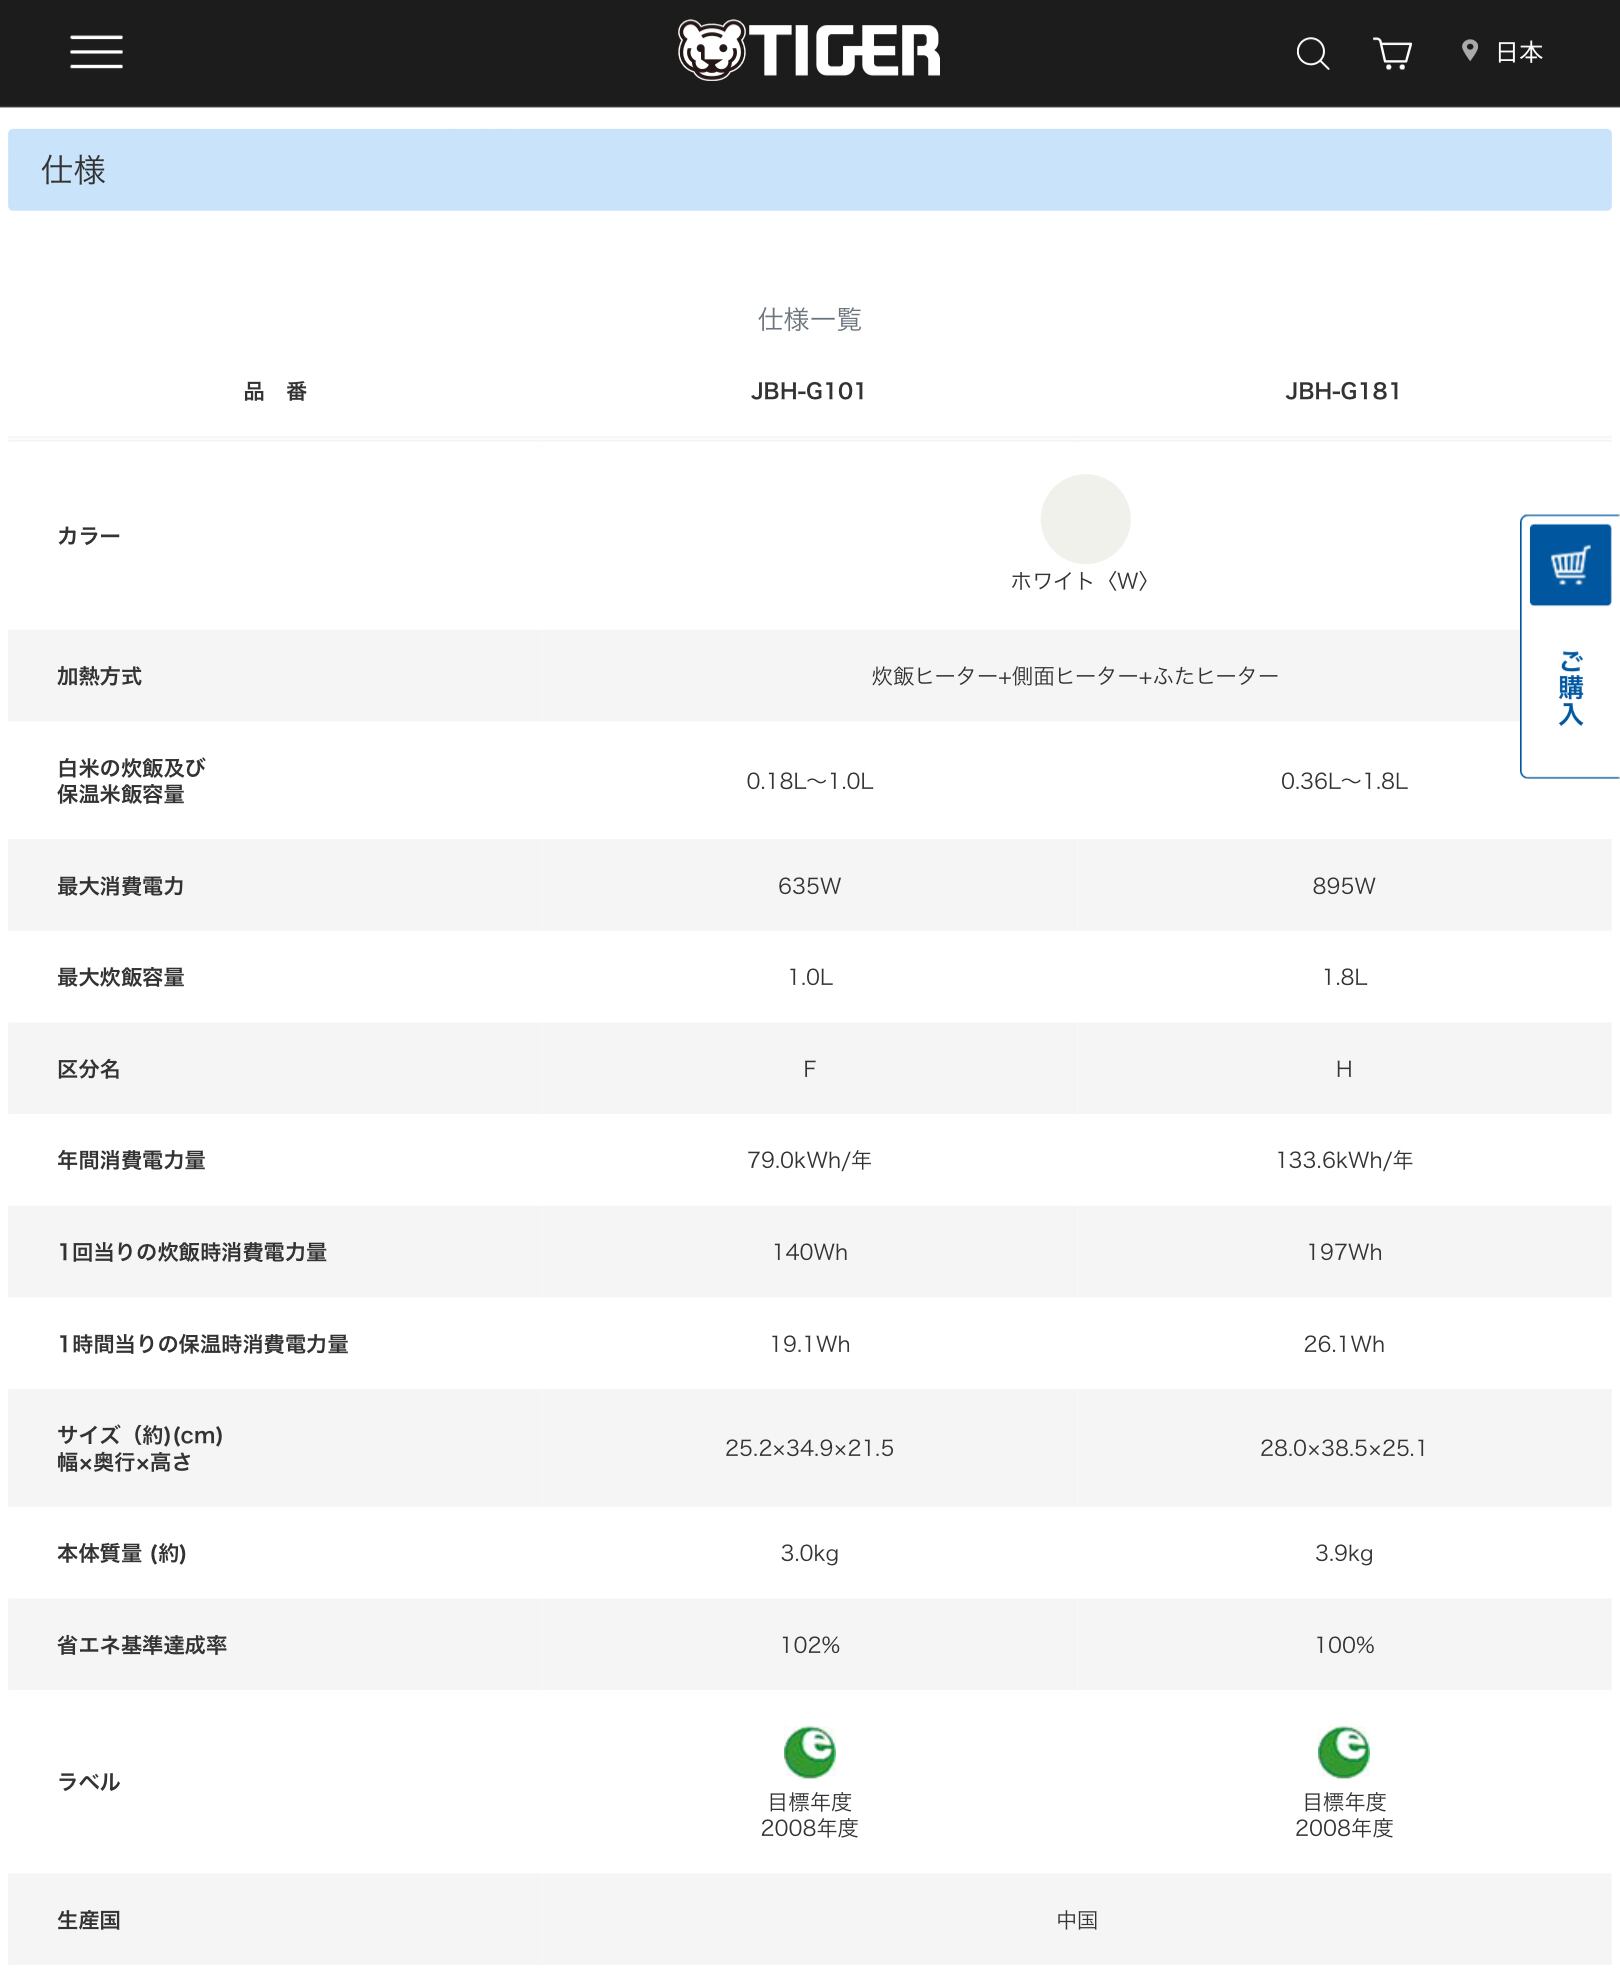Image resolution: width=1620 pixels, height=1968 pixels.
Task: Click the JBH-G181 energy label icon
Action: 1343,1752
